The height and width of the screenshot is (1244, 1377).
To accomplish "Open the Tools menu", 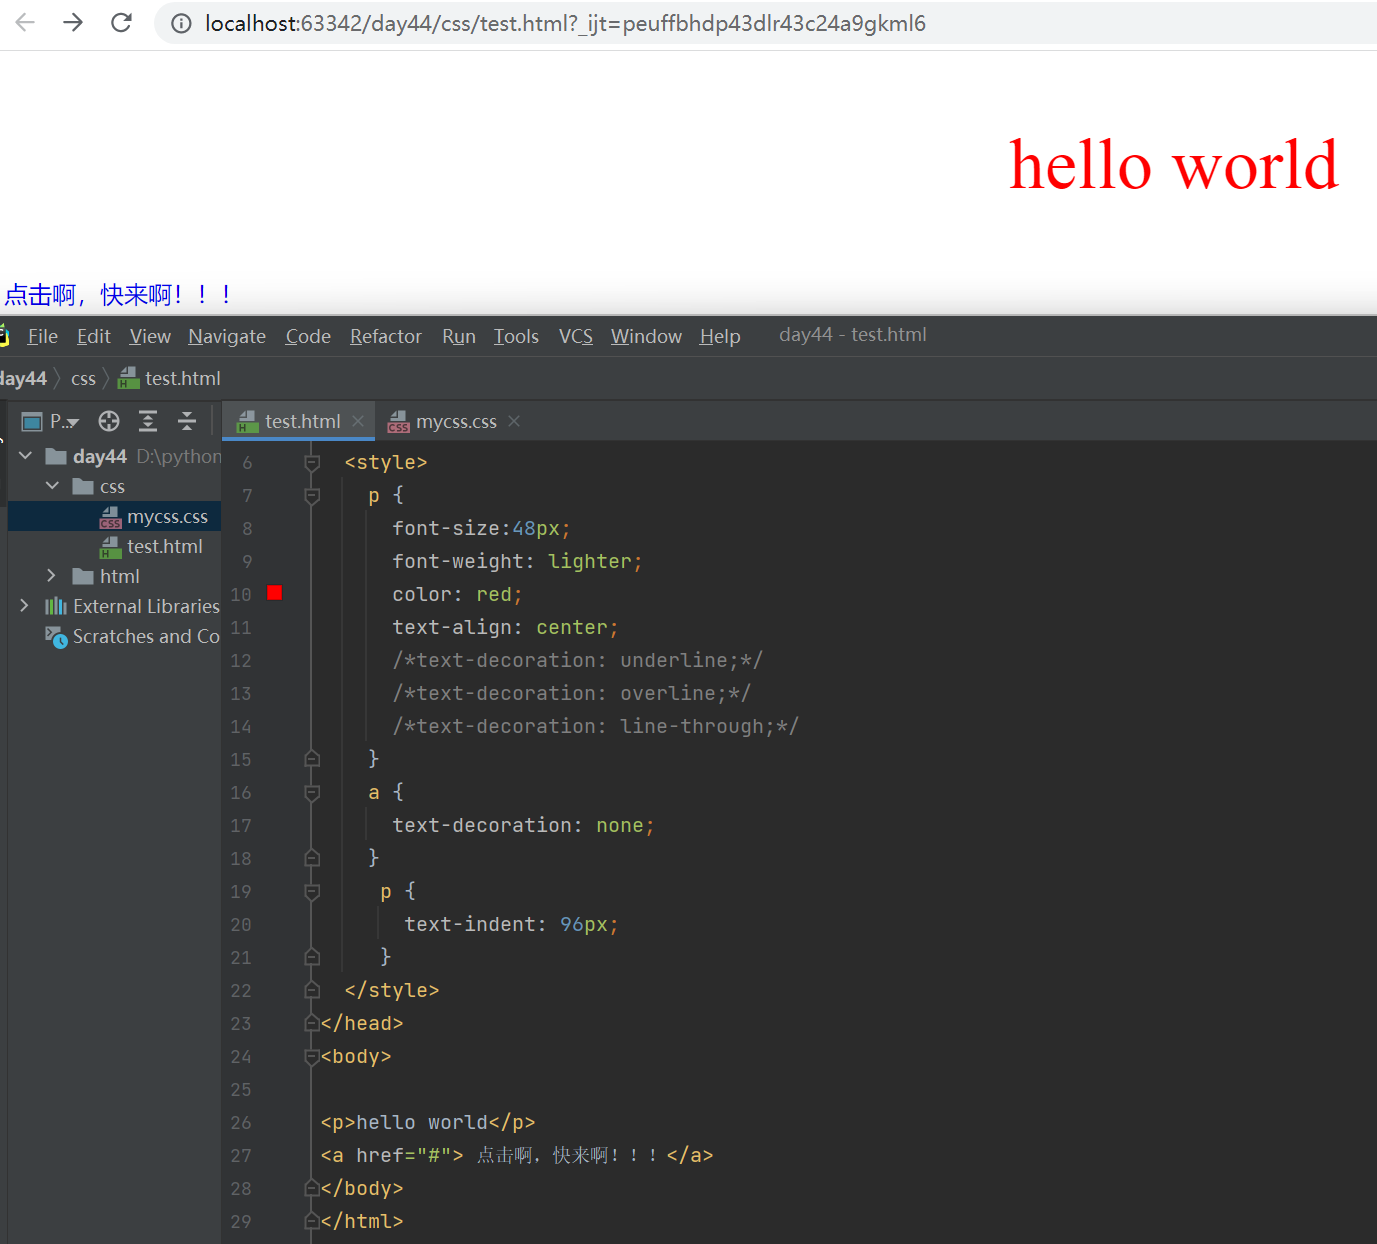I will pos(516,336).
